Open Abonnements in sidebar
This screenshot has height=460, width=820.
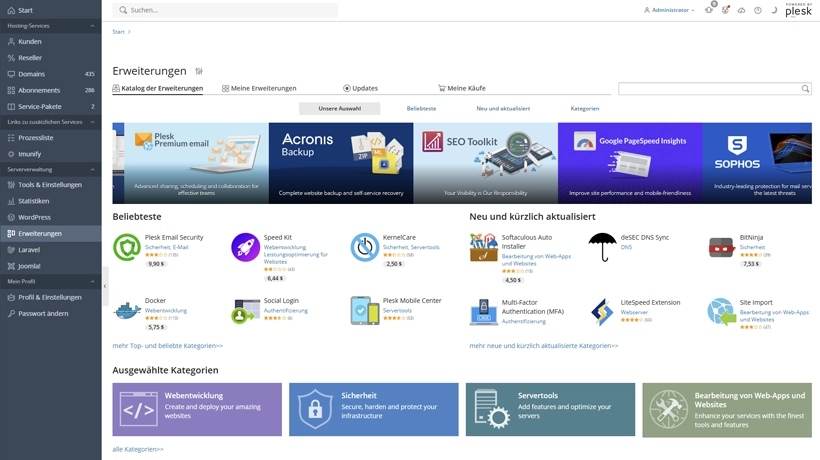(x=51, y=90)
